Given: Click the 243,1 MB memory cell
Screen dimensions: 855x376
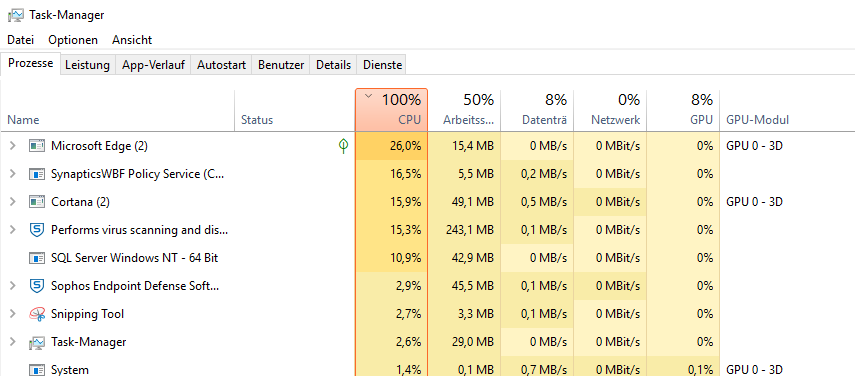Looking at the screenshot, I should 464,230.
